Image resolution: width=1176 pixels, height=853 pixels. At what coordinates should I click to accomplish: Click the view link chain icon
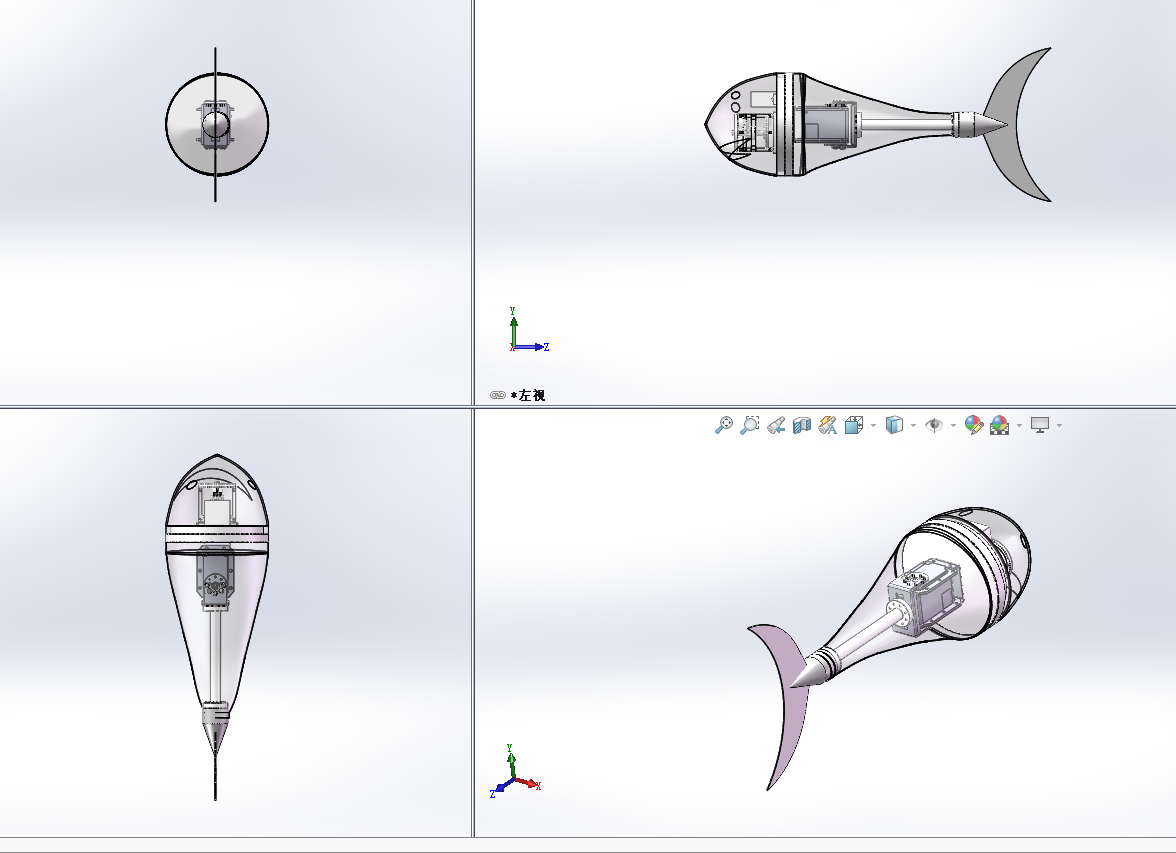pyautogui.click(x=497, y=395)
